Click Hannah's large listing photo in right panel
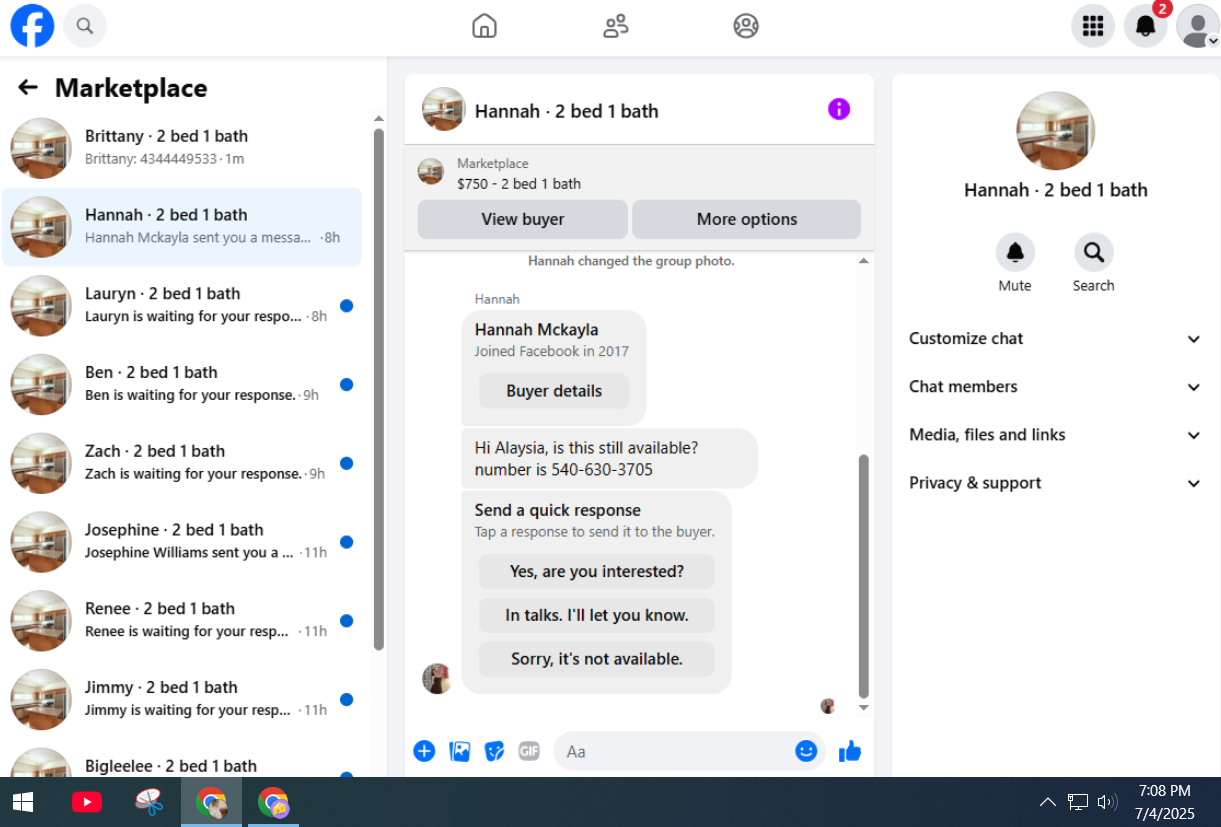 (x=1055, y=131)
